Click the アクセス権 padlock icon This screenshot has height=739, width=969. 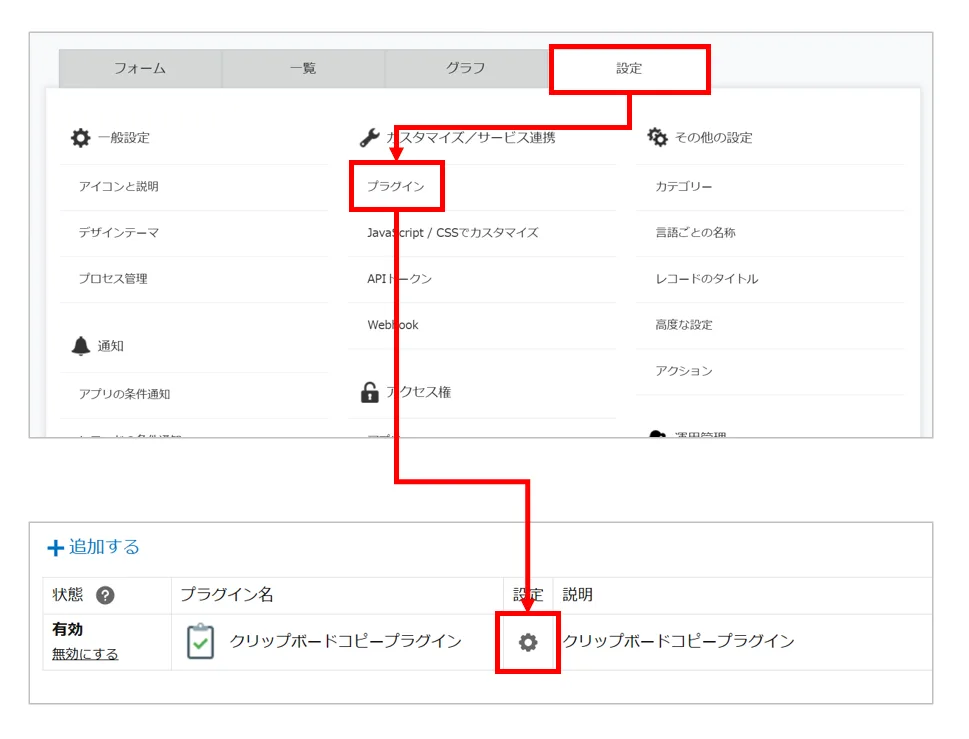(x=370, y=392)
